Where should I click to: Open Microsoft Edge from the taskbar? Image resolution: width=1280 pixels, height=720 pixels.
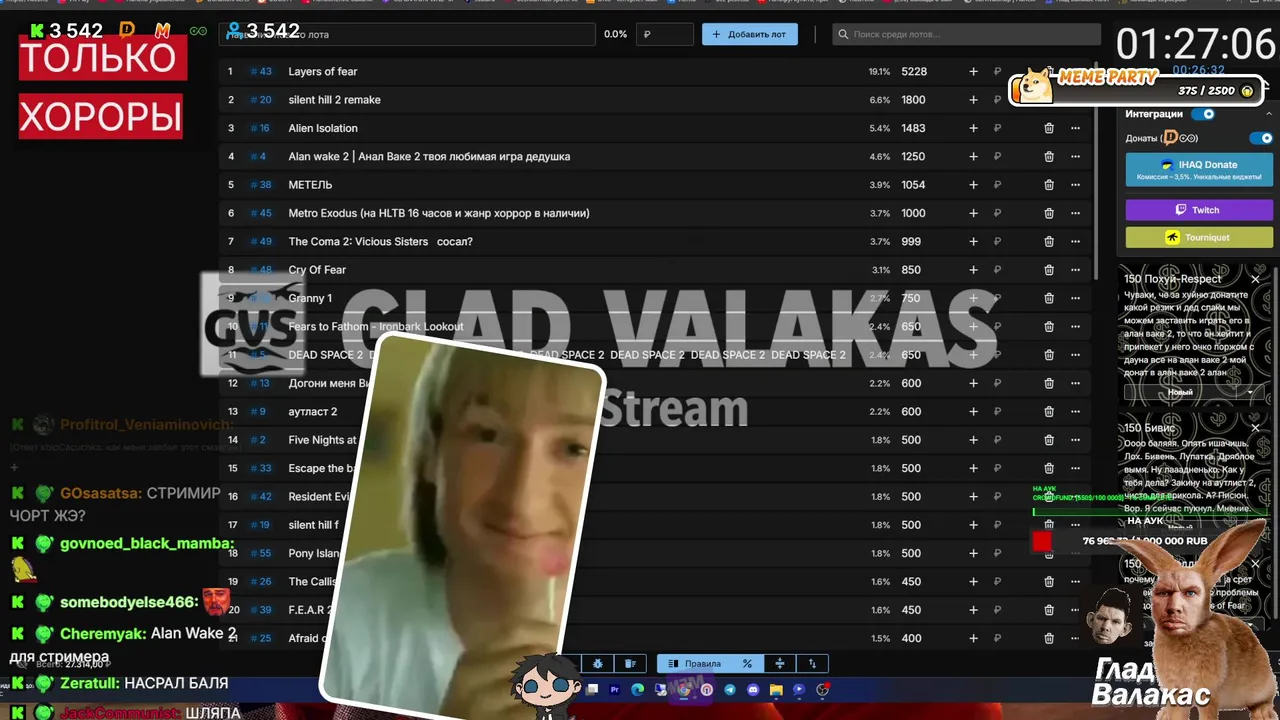pos(637,690)
